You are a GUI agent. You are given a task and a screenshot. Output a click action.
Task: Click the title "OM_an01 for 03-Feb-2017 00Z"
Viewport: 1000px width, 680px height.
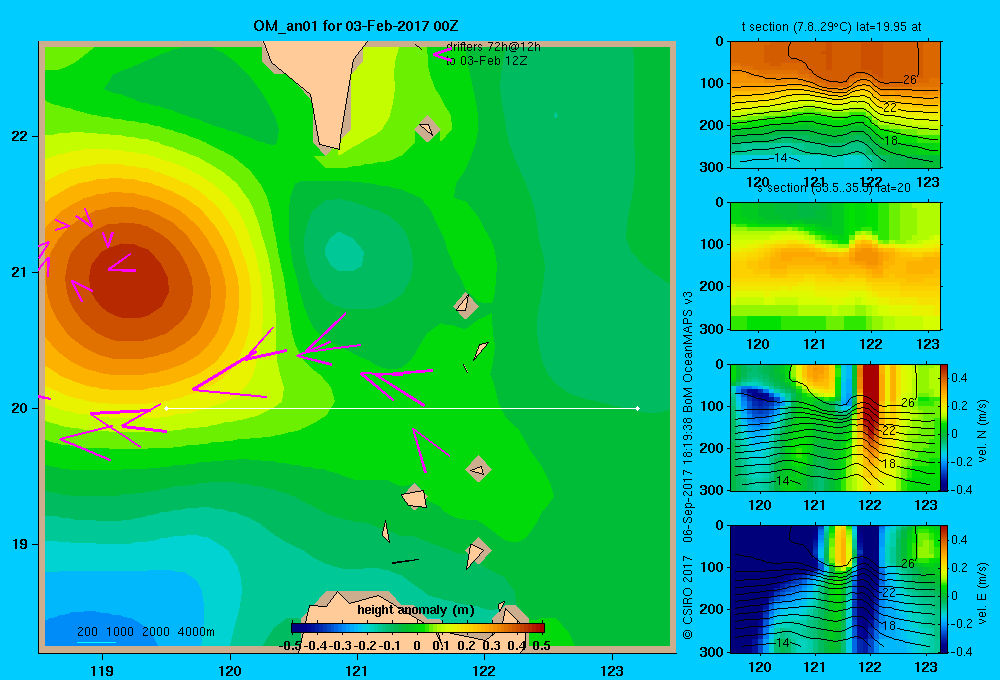point(355,26)
